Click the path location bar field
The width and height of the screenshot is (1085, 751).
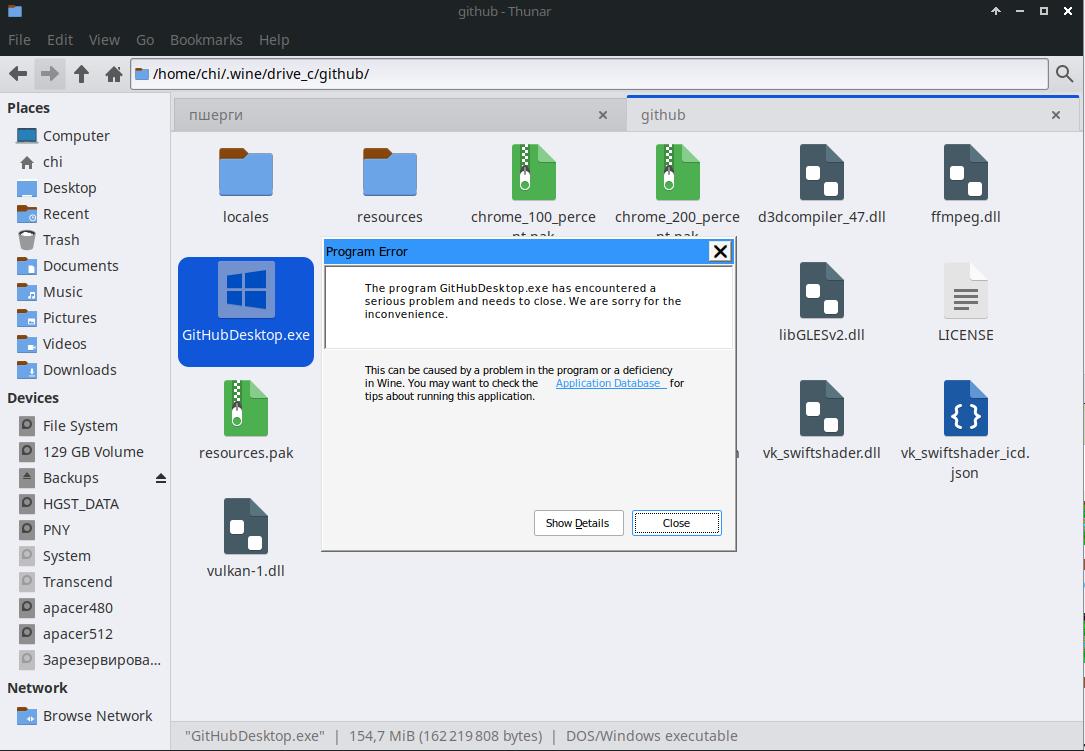590,74
